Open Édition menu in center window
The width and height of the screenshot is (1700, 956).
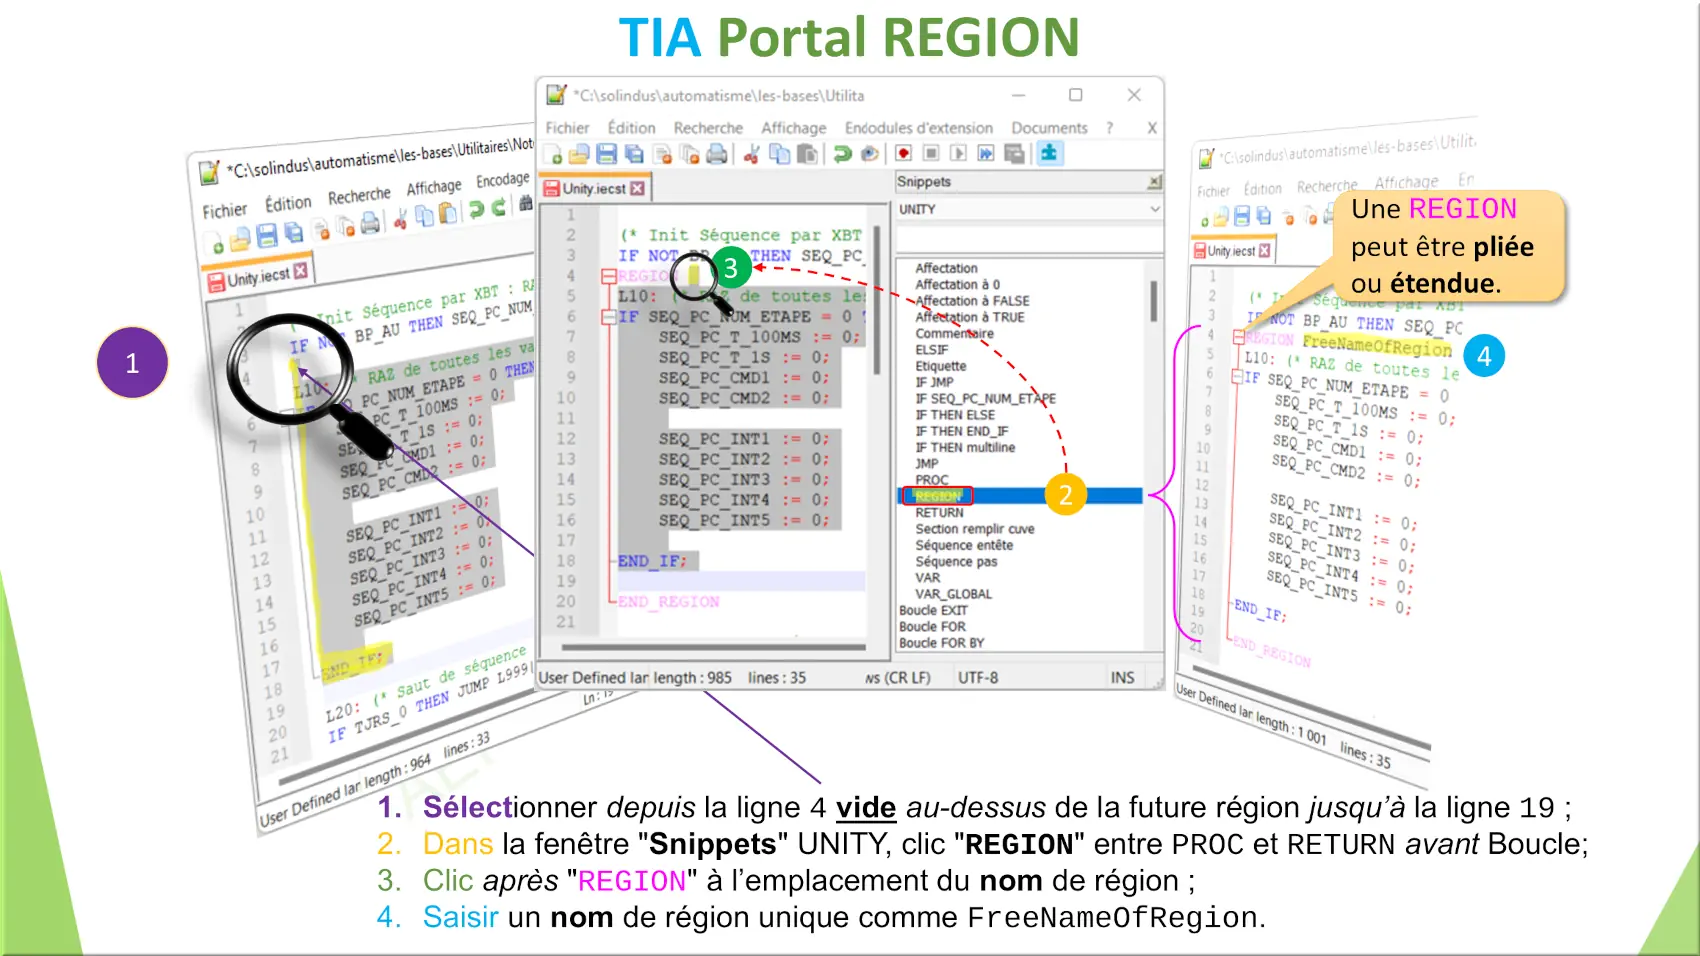click(632, 128)
